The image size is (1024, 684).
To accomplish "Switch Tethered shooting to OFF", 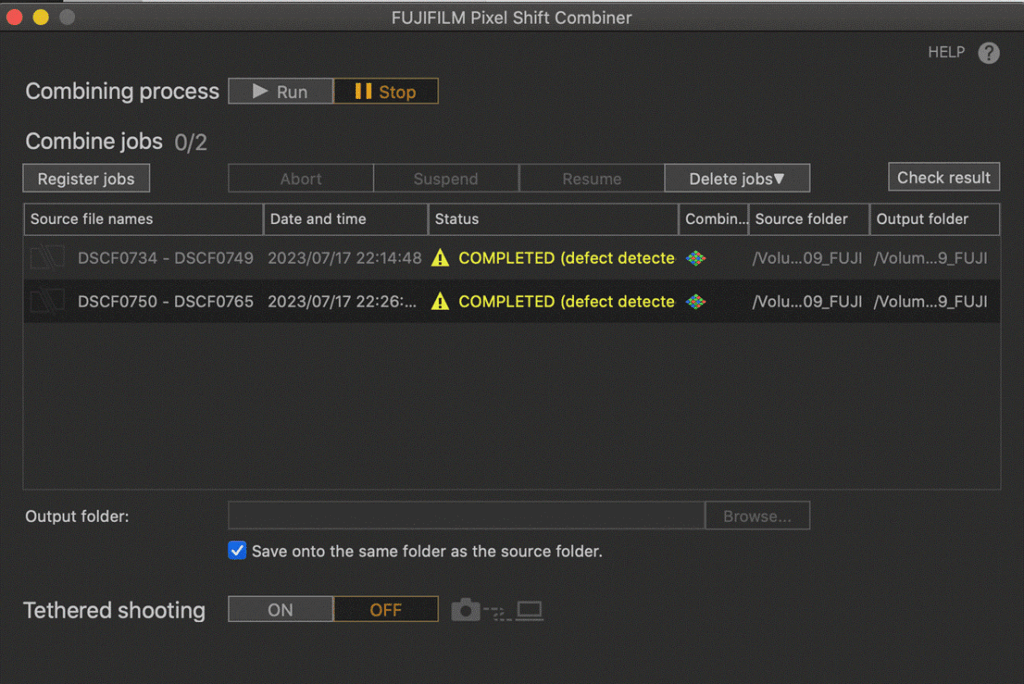I will 385,609.
